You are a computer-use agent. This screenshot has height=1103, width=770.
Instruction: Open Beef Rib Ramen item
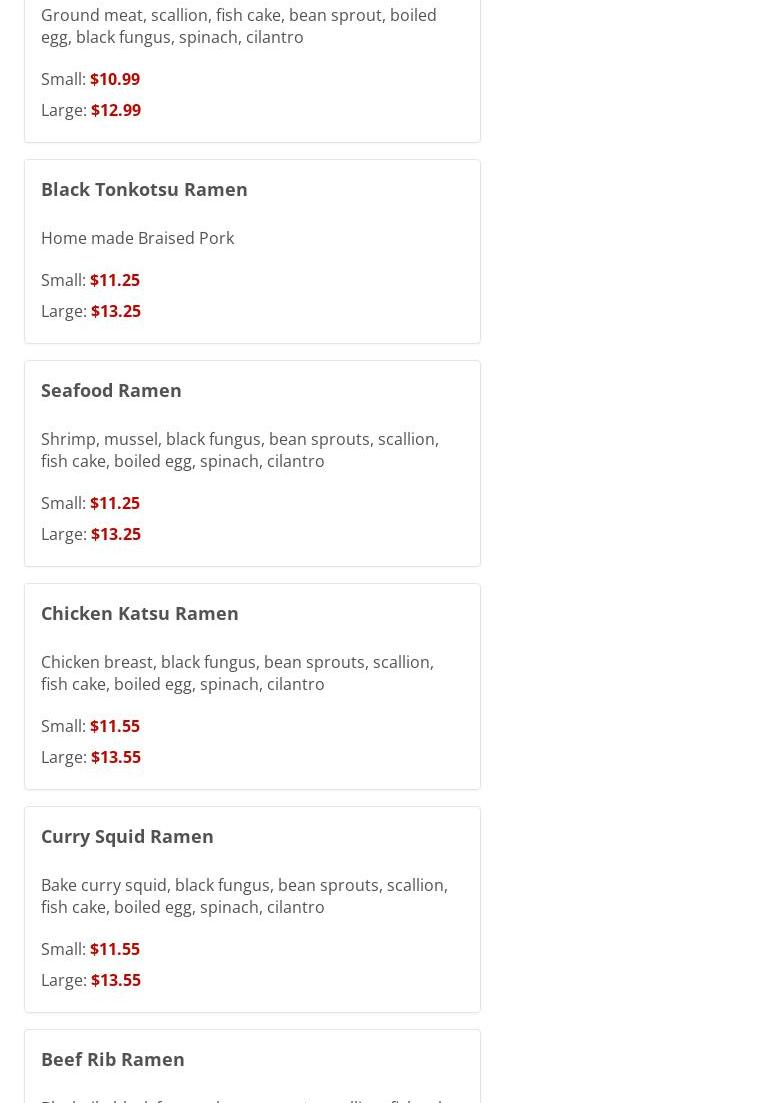tap(113, 1059)
